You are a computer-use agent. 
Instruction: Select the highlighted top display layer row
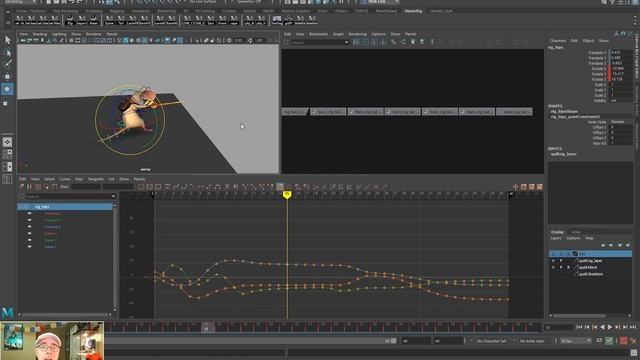point(590,254)
